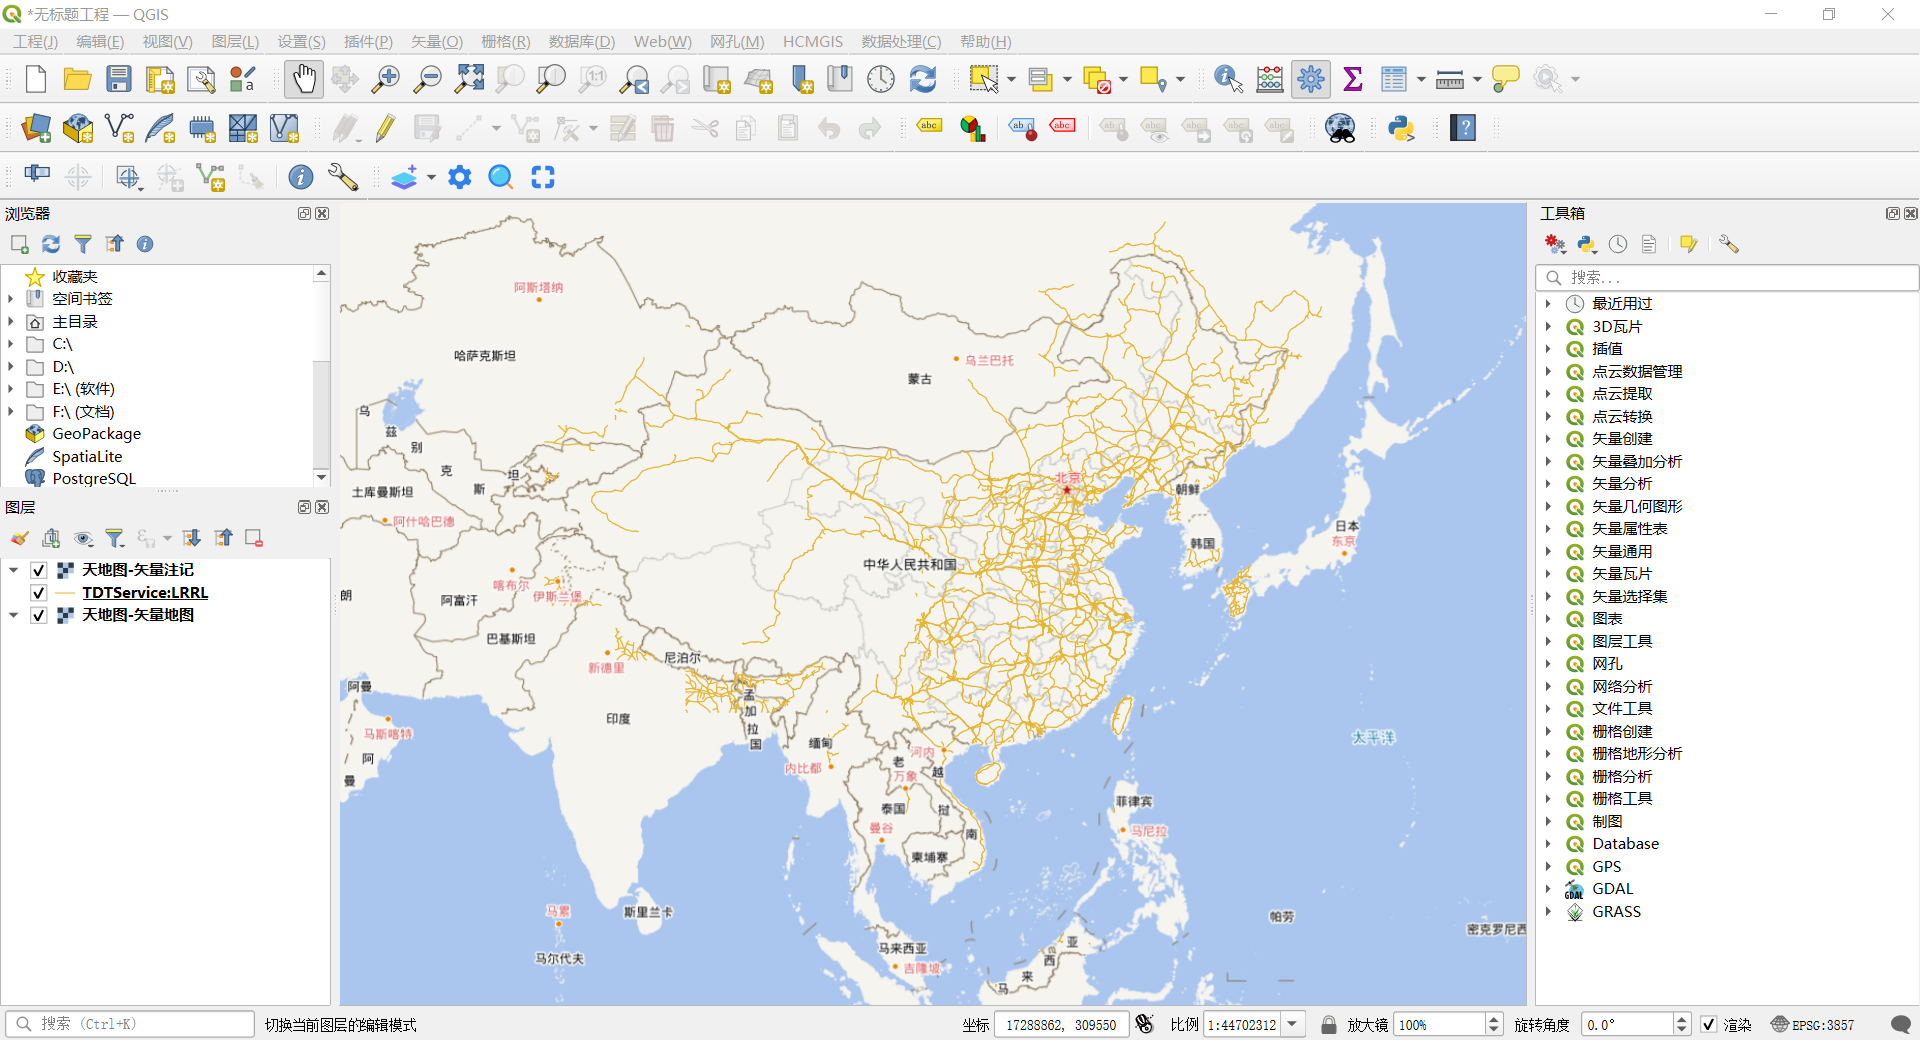Screen dimensions: 1920x1040
Task: Toggle visibility of TDTService:LRRL layer
Action: tap(39, 593)
